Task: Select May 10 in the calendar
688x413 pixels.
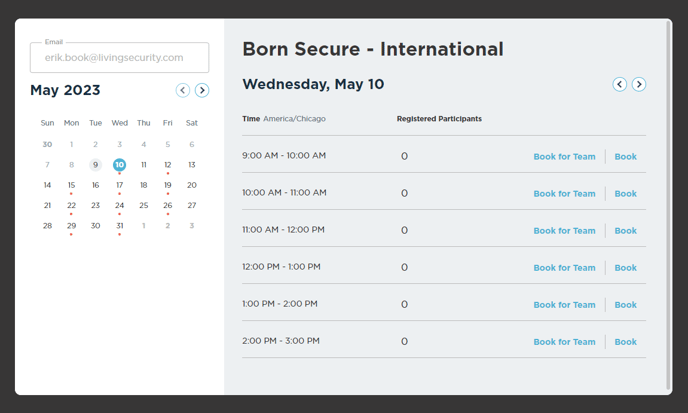Action: point(119,165)
